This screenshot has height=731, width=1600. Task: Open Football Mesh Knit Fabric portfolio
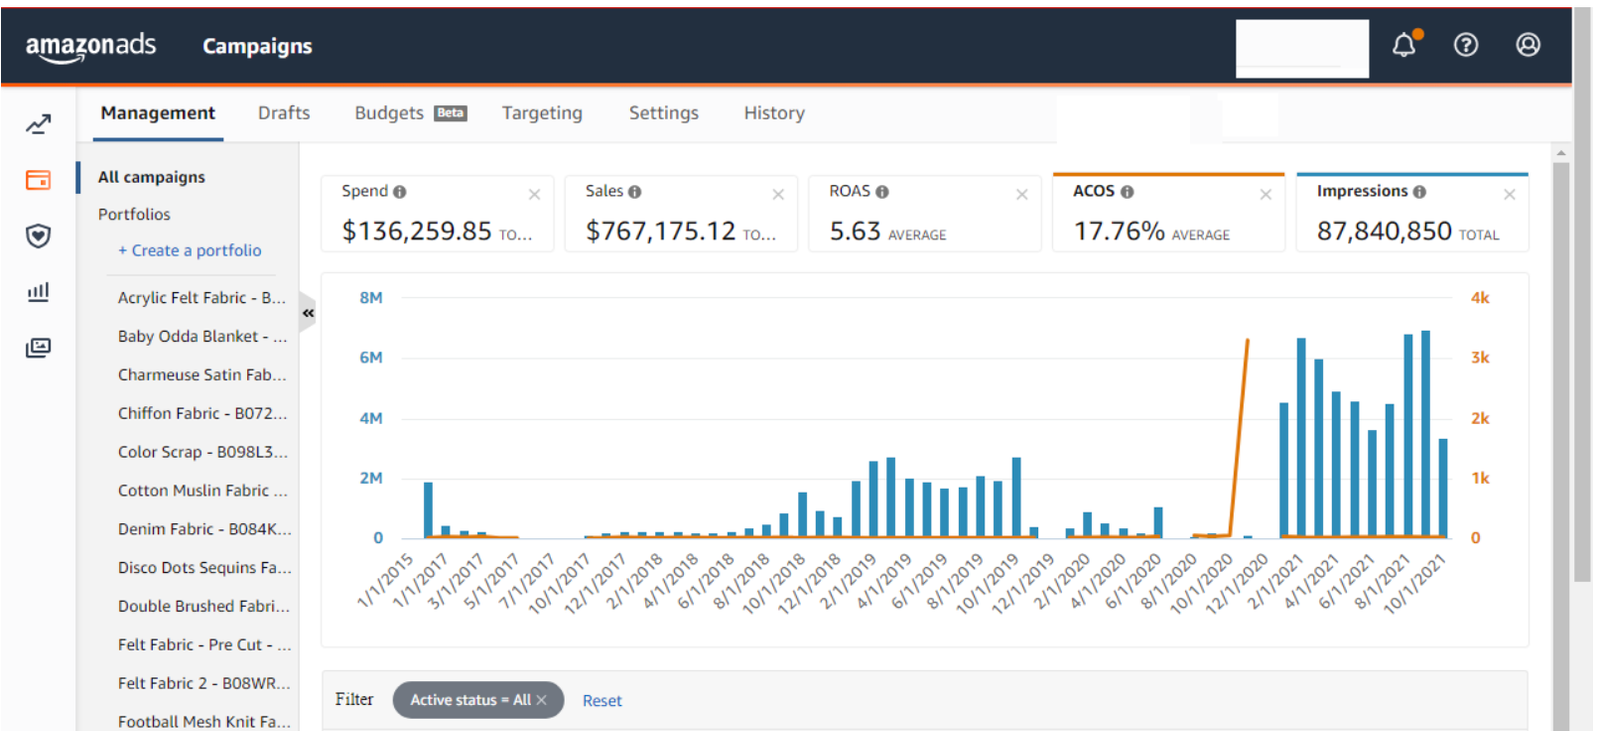pyautogui.click(x=204, y=722)
